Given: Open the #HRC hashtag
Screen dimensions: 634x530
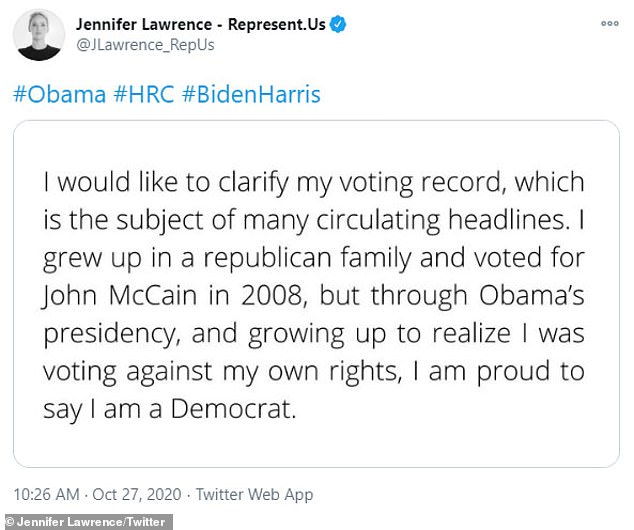Looking at the screenshot, I should (146, 95).
